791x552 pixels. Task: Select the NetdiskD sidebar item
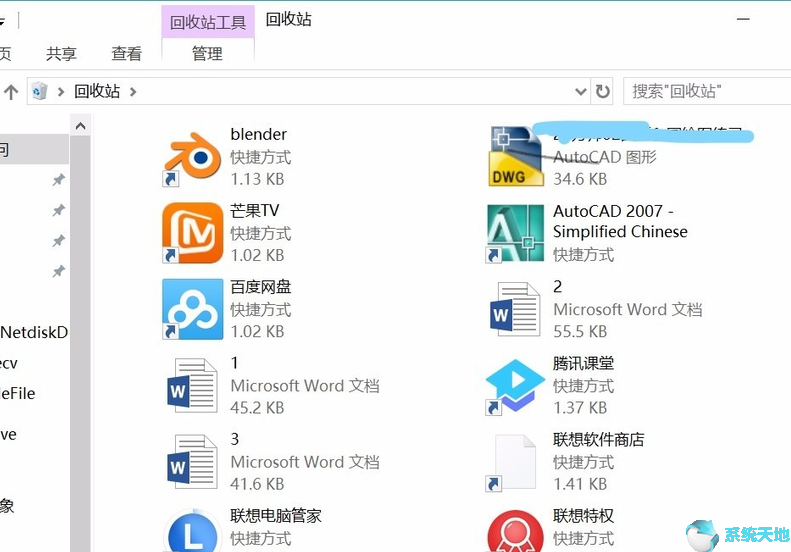pyautogui.click(x=34, y=332)
